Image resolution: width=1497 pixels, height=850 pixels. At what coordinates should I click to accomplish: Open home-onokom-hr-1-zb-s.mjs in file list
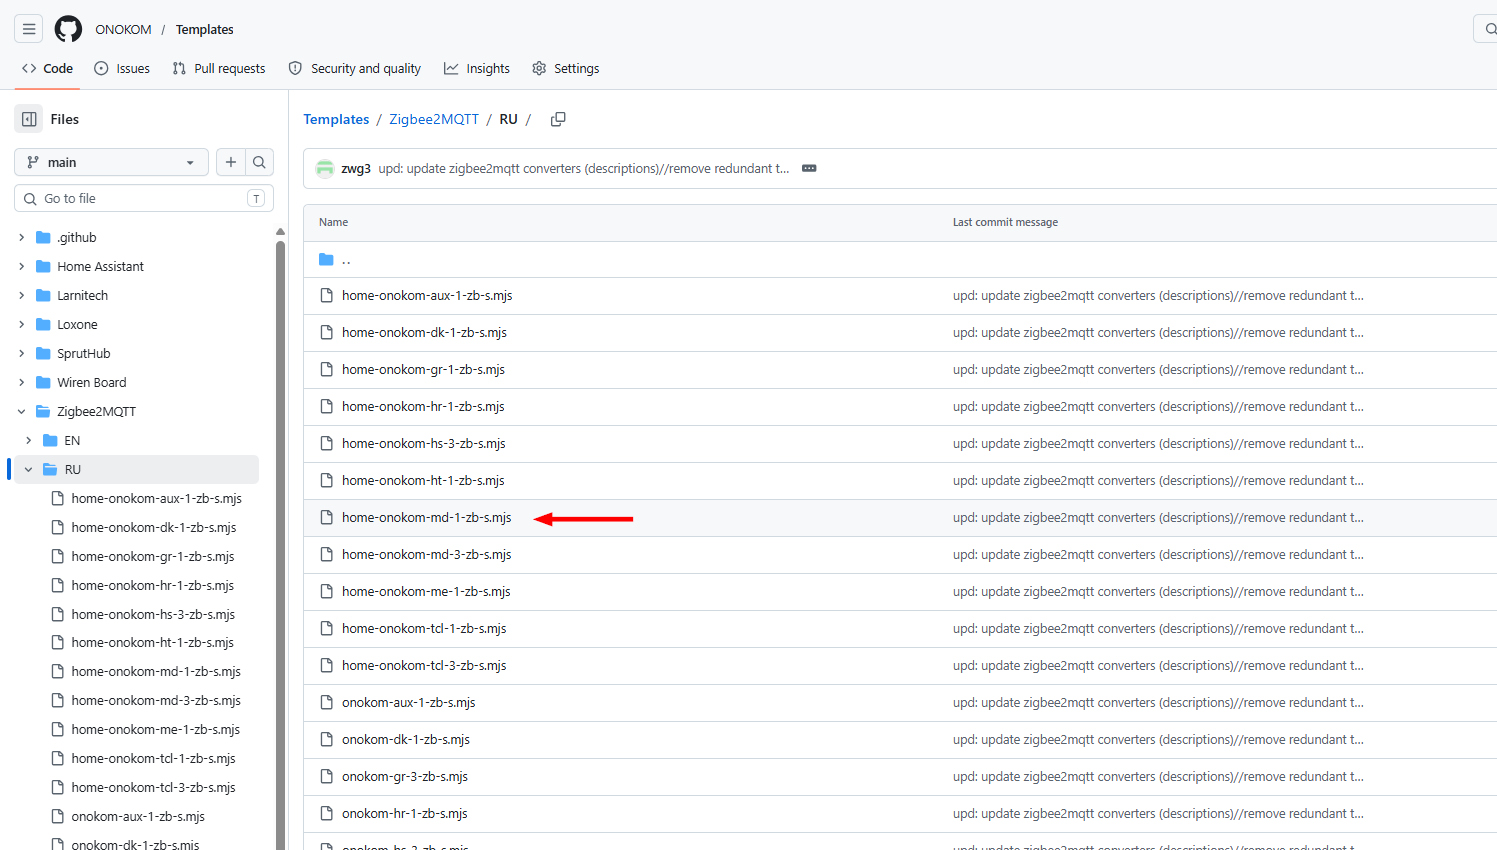423,407
